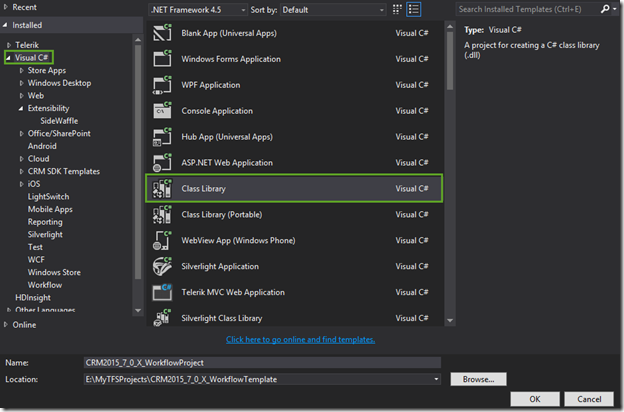Viewport: 624px width, 412px height.
Task: Select the SideWaffle category
Action: (59, 121)
